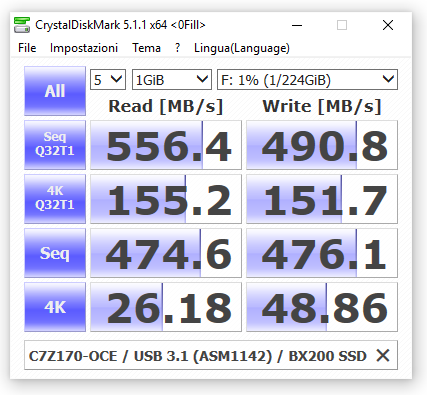Close the CrystalDiskMark window
The height and width of the screenshot is (395, 427).
[x=388, y=25]
